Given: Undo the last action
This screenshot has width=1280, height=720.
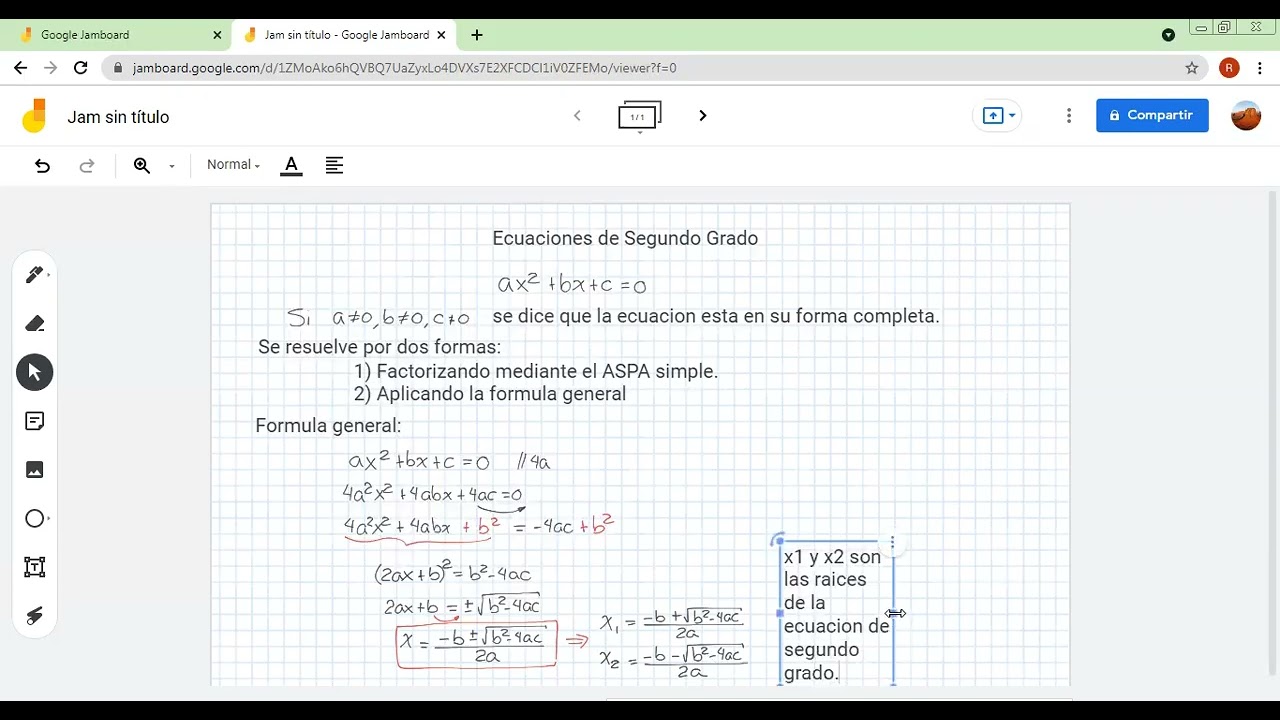Looking at the screenshot, I should tap(42, 166).
